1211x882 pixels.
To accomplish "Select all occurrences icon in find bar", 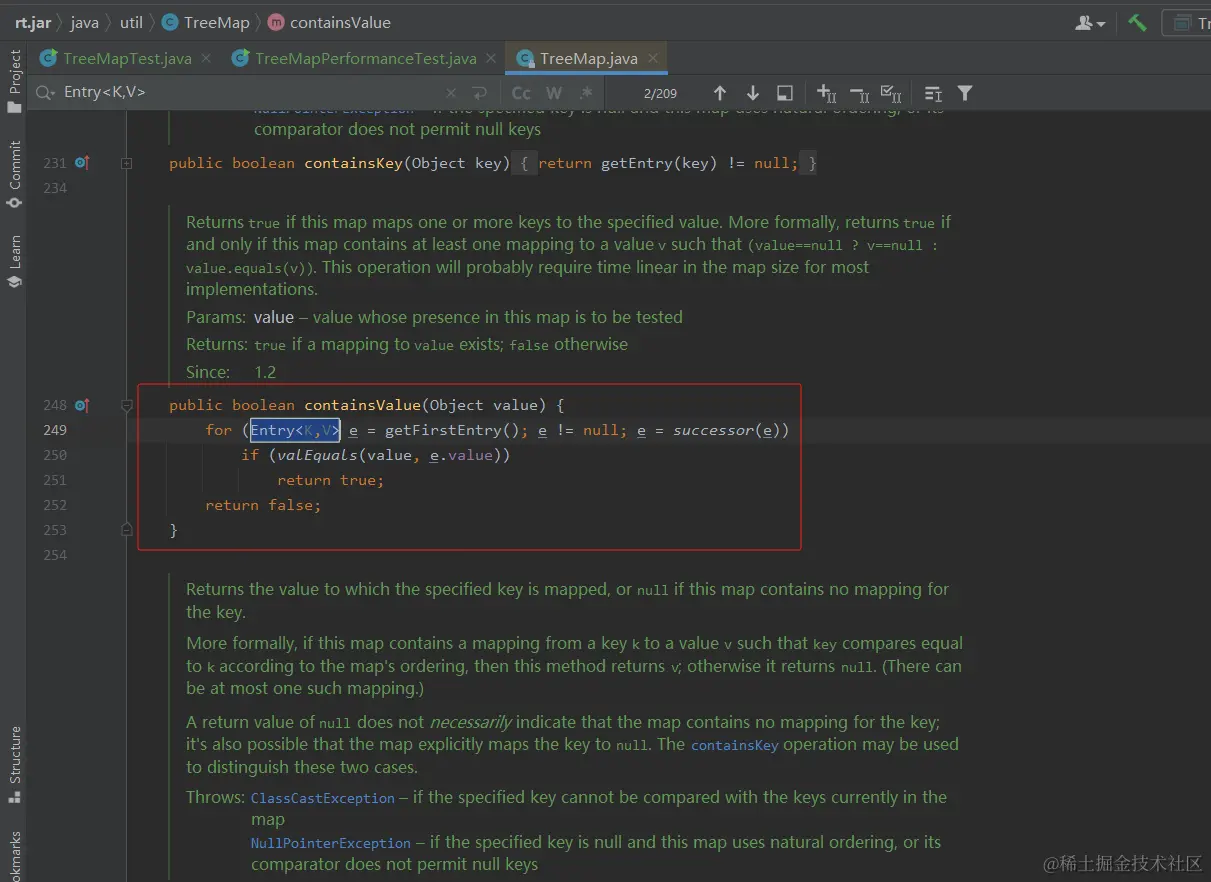I will tap(891, 93).
